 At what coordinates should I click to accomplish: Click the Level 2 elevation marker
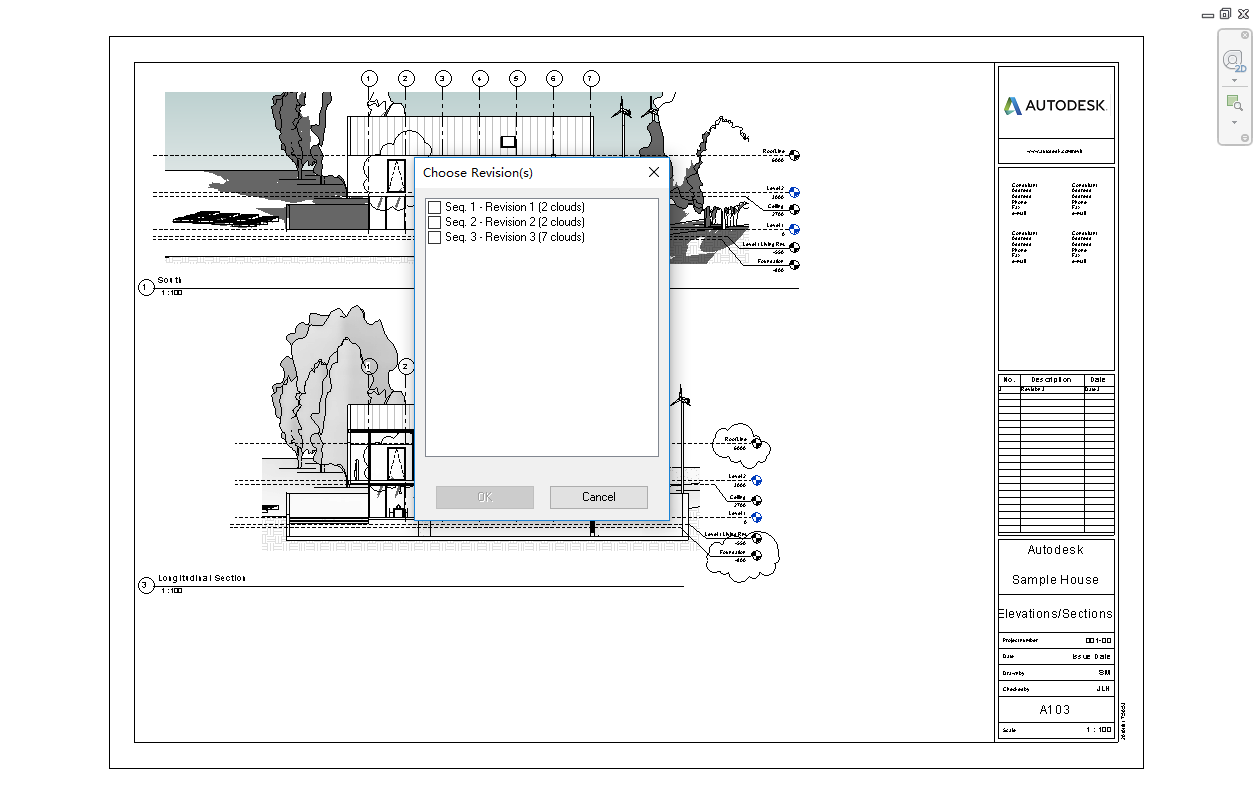pyautogui.click(x=794, y=192)
